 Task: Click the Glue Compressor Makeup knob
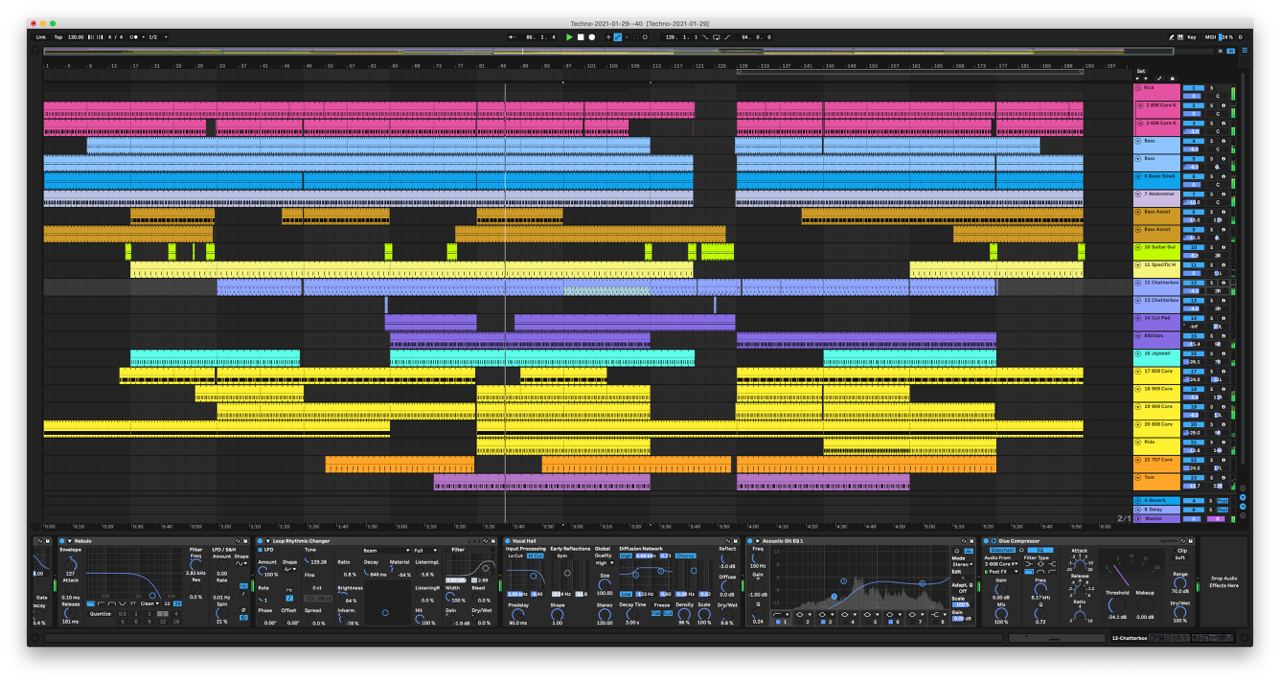[x=1143, y=605]
